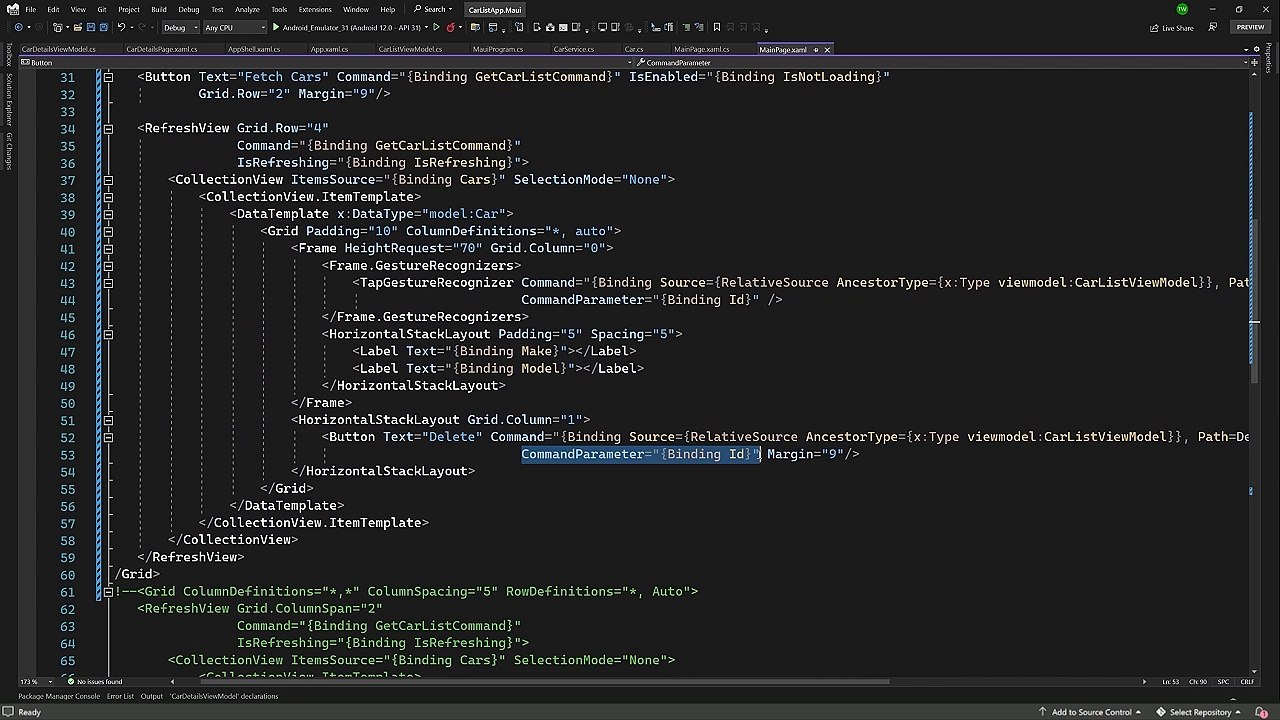Switch to CarService.cs tab

coord(573,49)
